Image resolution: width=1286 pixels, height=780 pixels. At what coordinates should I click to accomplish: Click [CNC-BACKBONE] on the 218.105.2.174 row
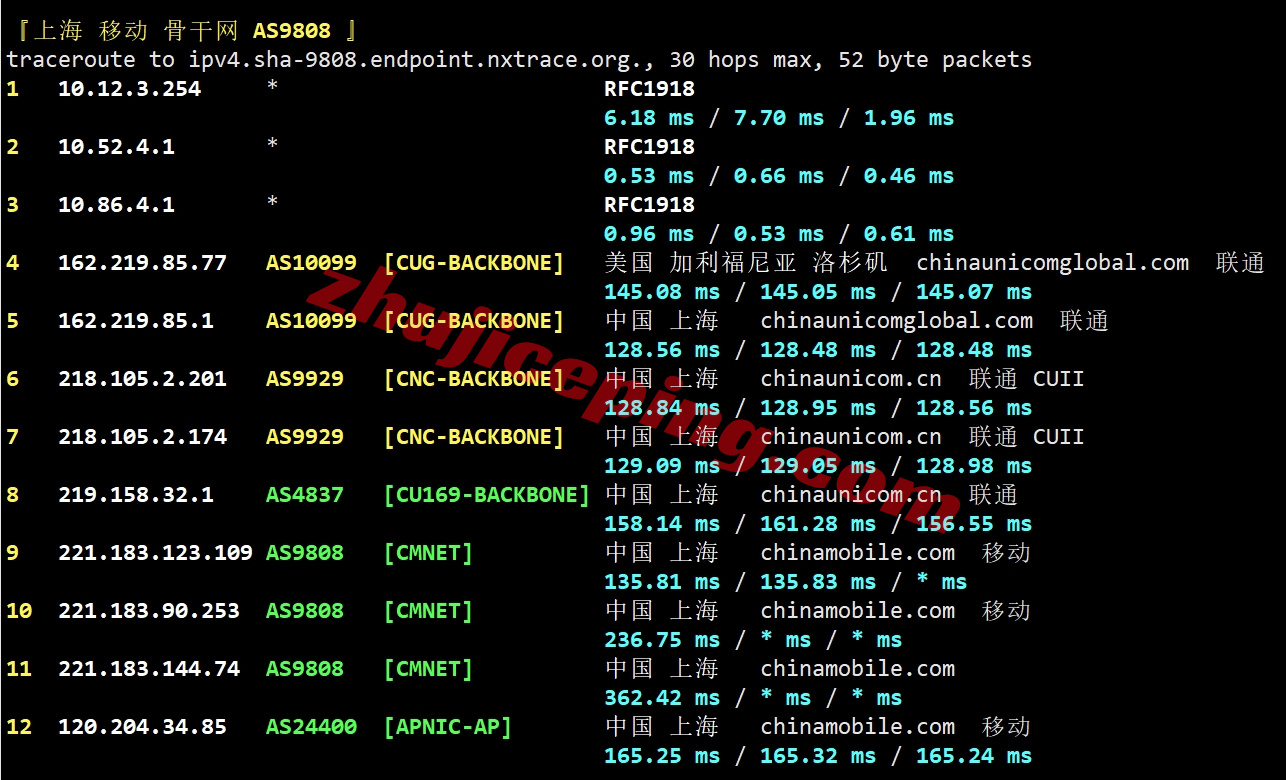click(x=474, y=437)
